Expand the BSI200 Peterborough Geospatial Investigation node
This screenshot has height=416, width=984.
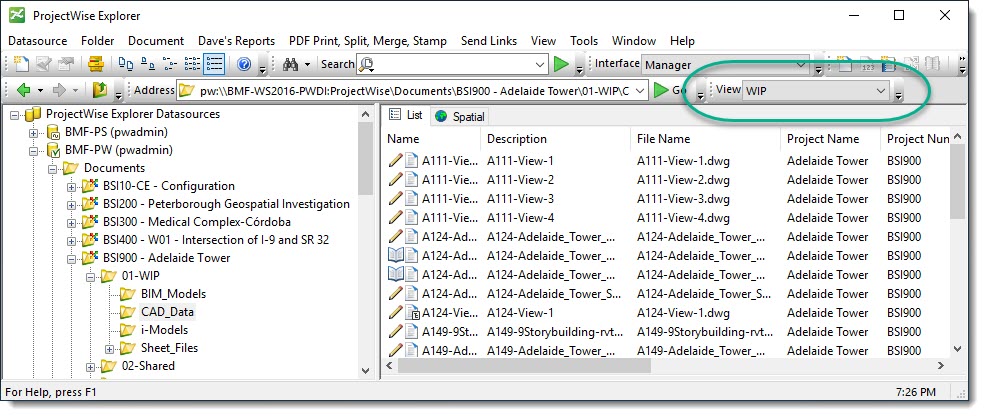click(x=72, y=204)
